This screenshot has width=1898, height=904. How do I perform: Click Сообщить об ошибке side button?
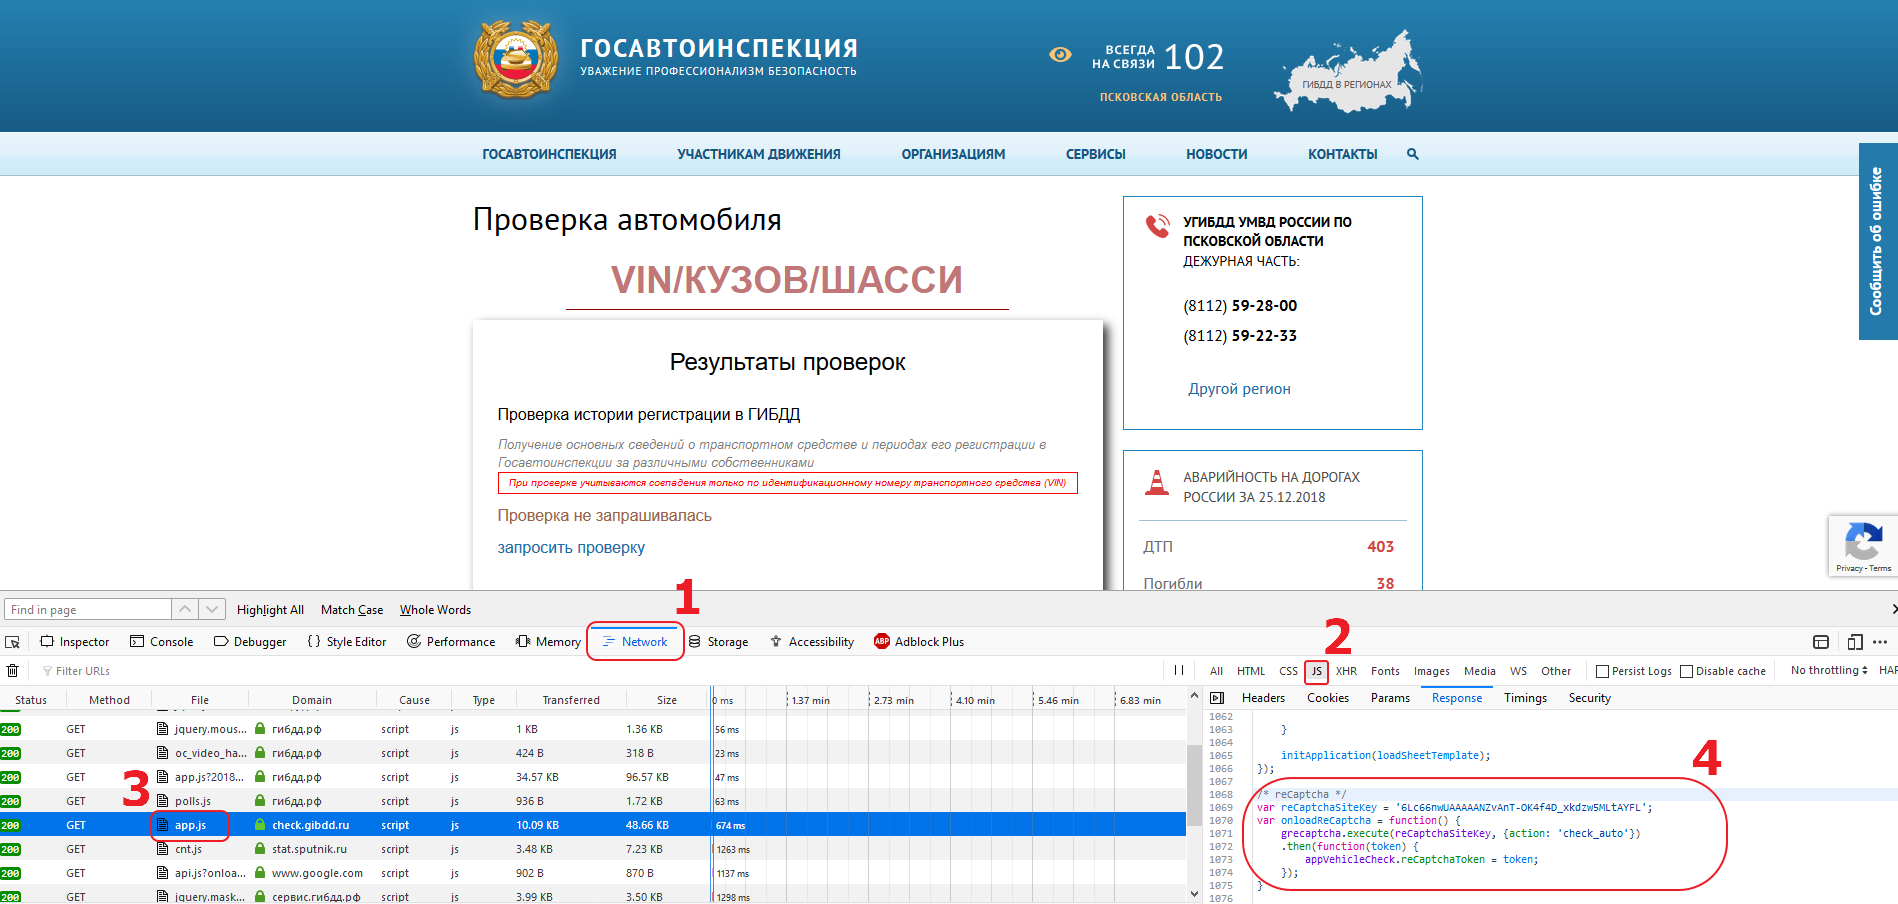(1877, 241)
